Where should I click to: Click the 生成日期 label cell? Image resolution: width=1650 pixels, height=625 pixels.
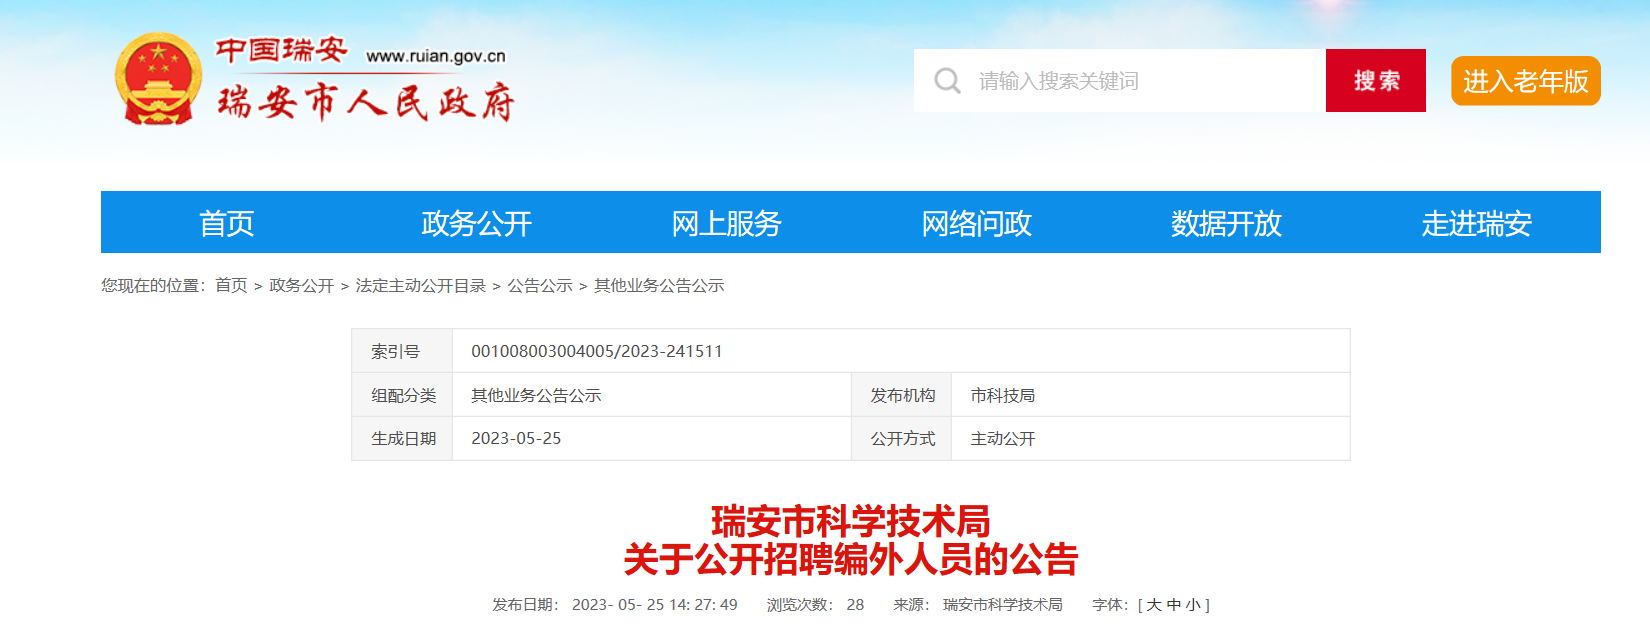click(402, 438)
